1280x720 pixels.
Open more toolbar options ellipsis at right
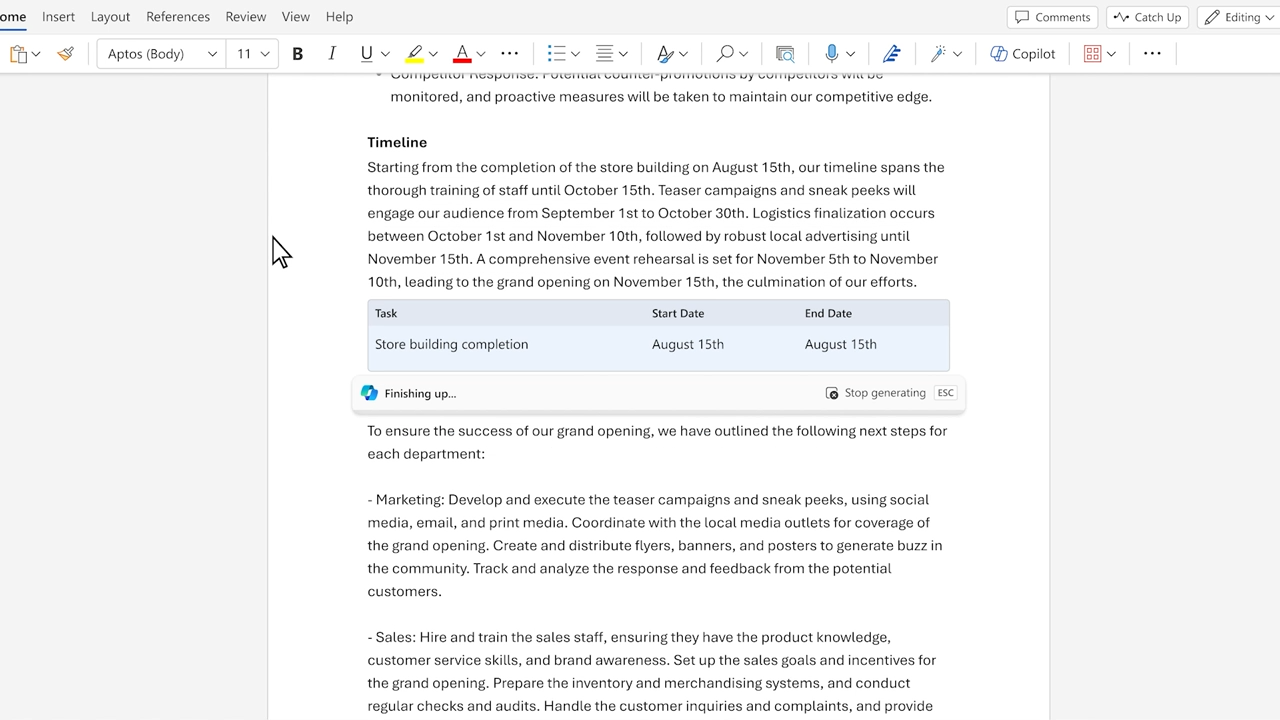[x=1152, y=54]
